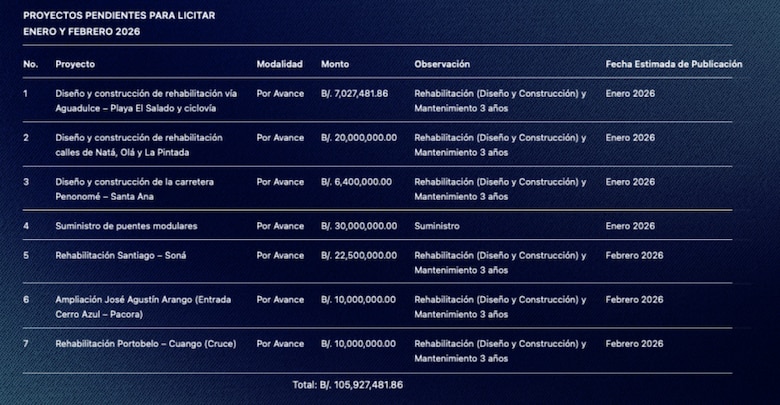Click the amount B/. 7,027,481.86
Image resolution: width=780 pixels, height=405 pixels.
(x=357, y=93)
